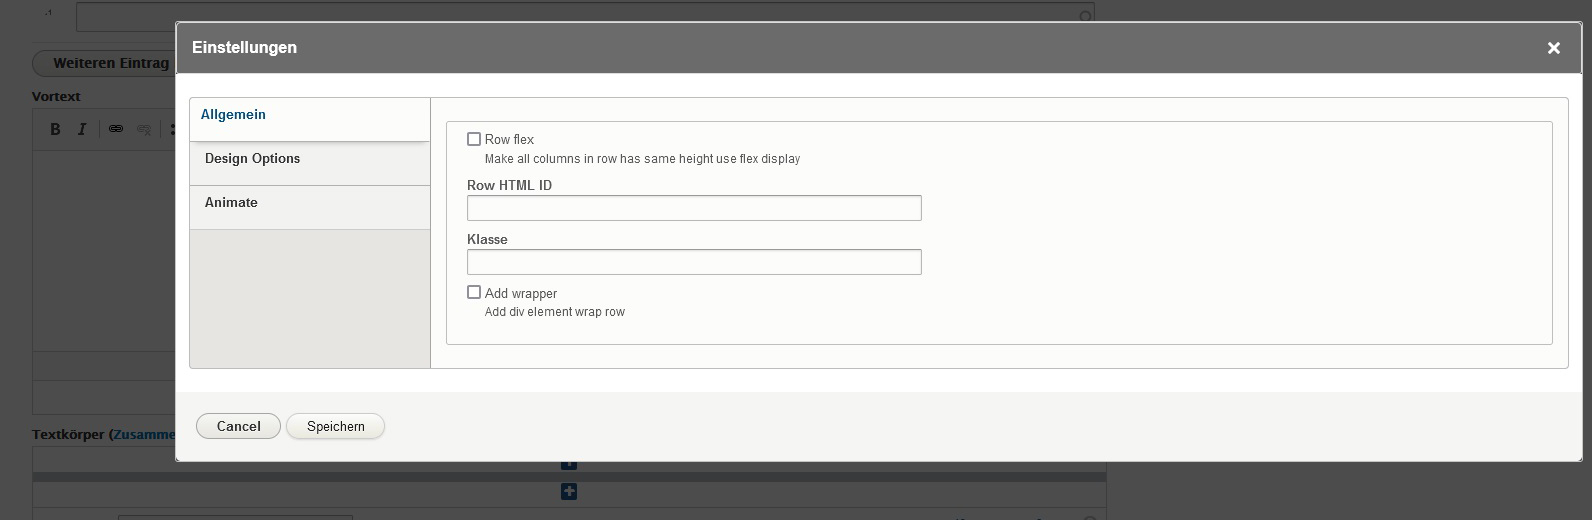Select the Animate tab
Image resolution: width=1592 pixels, height=520 pixels.
coord(310,207)
